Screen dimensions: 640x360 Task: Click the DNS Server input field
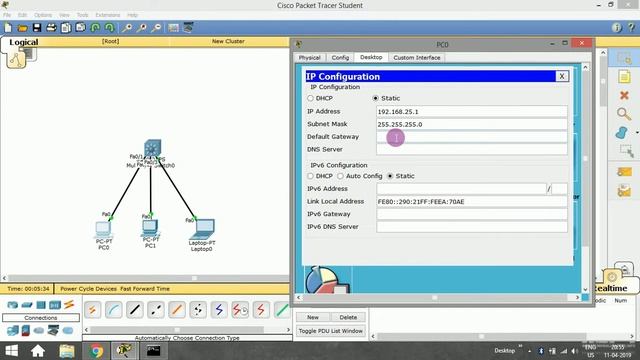coord(471,149)
